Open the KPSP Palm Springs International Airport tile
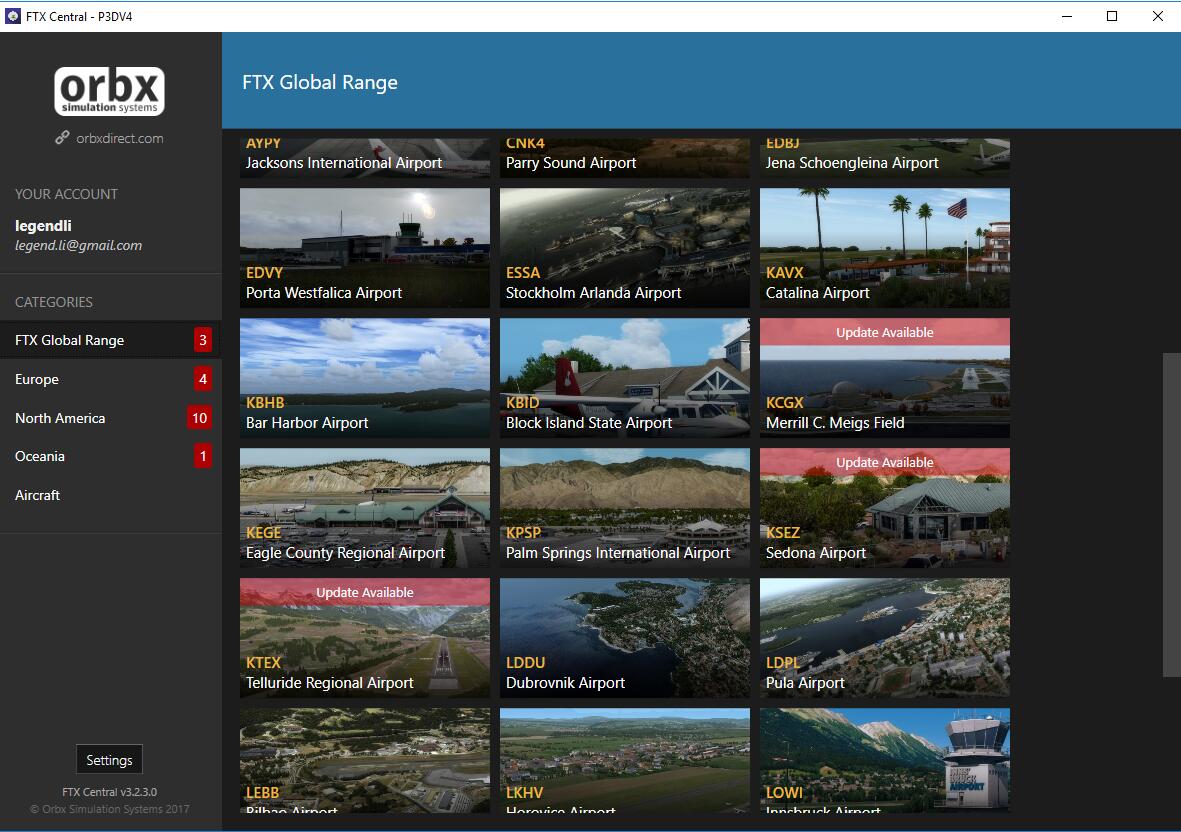Screen dimensions: 1181x832 coord(624,508)
